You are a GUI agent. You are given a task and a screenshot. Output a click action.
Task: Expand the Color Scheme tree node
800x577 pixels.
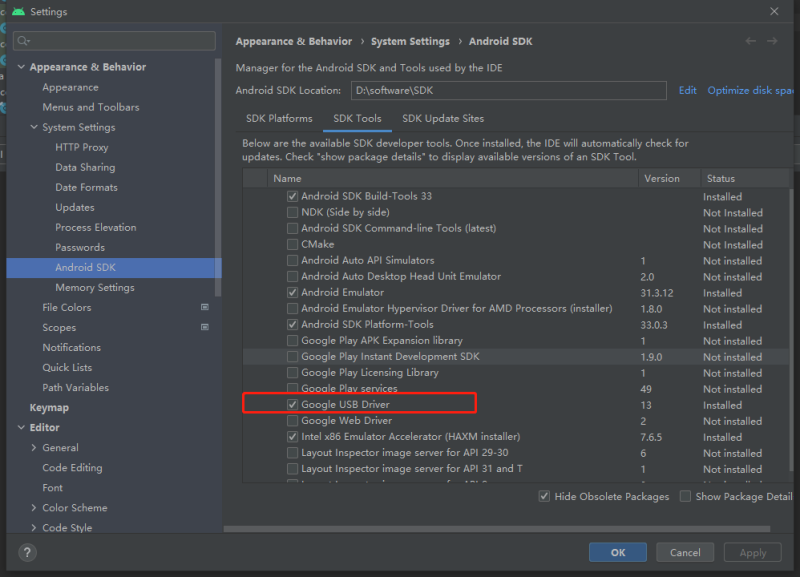click(x=34, y=508)
